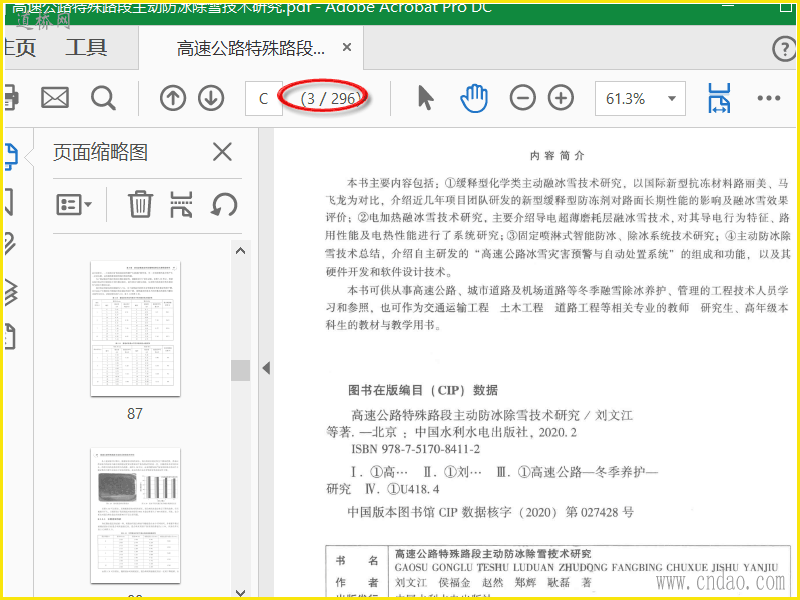Zoom in with the plus button
Viewport: 800px width, 600px height.
561,98
